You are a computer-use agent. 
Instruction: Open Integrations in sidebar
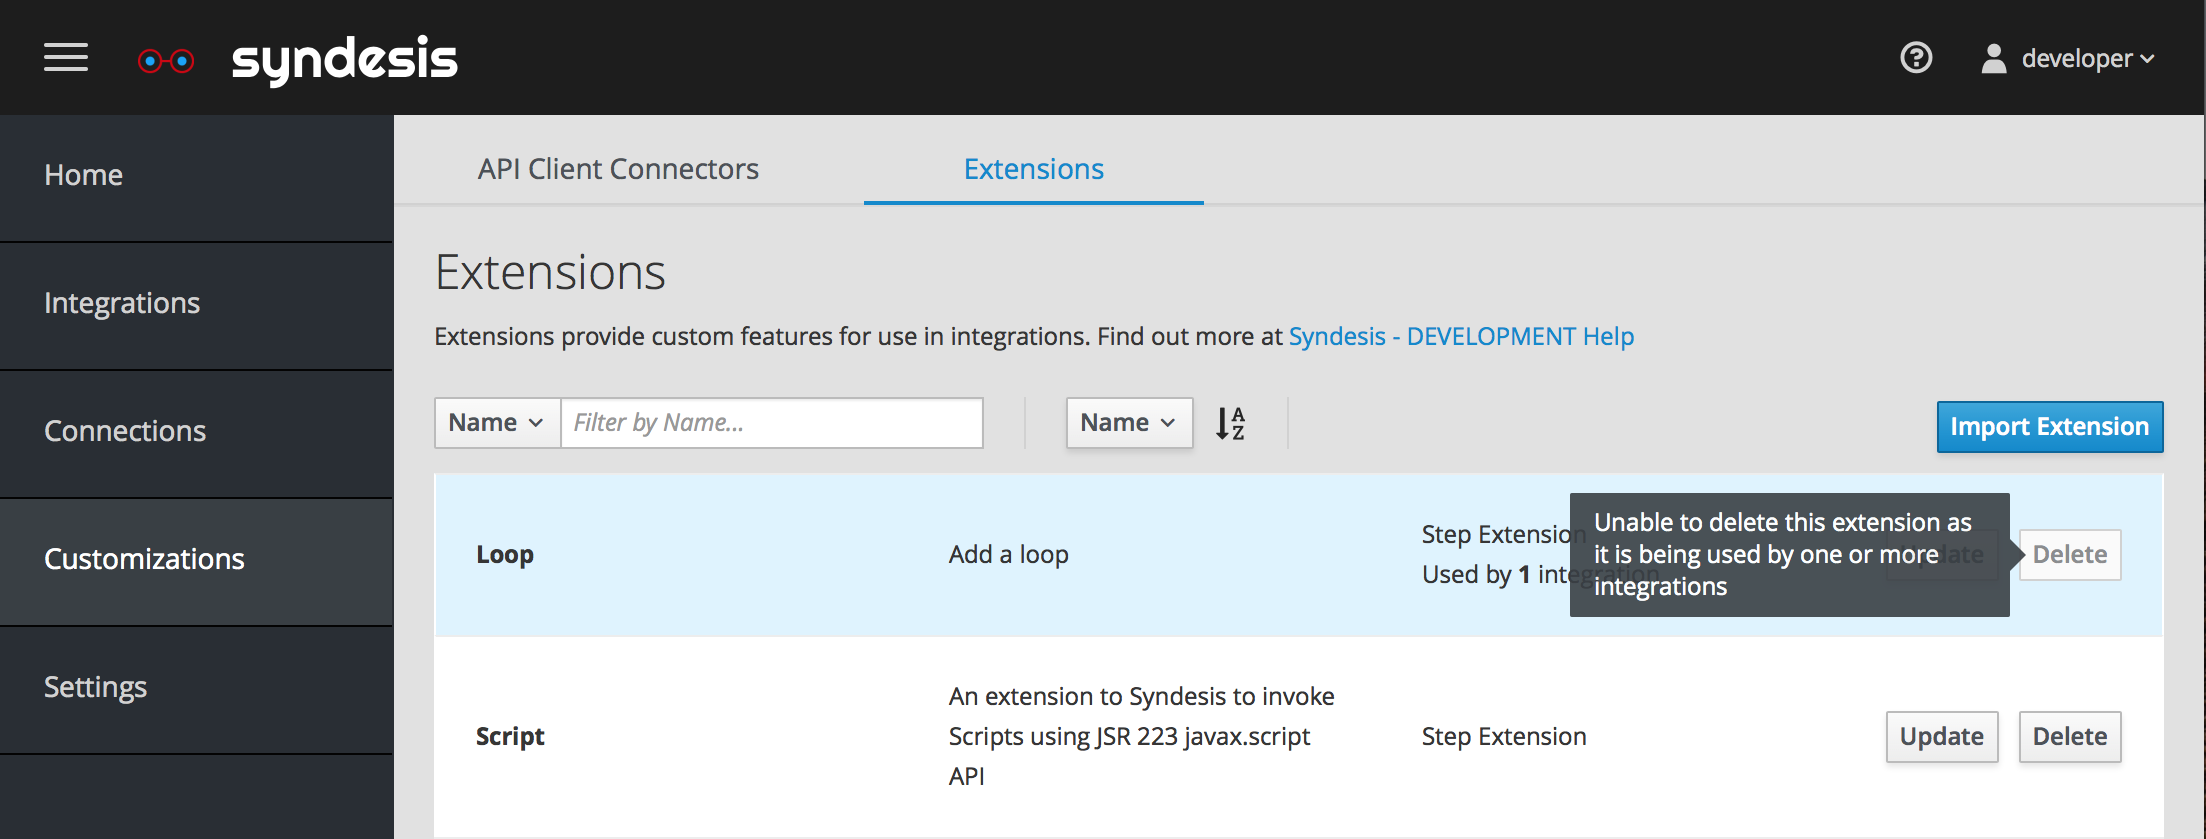[x=196, y=304]
